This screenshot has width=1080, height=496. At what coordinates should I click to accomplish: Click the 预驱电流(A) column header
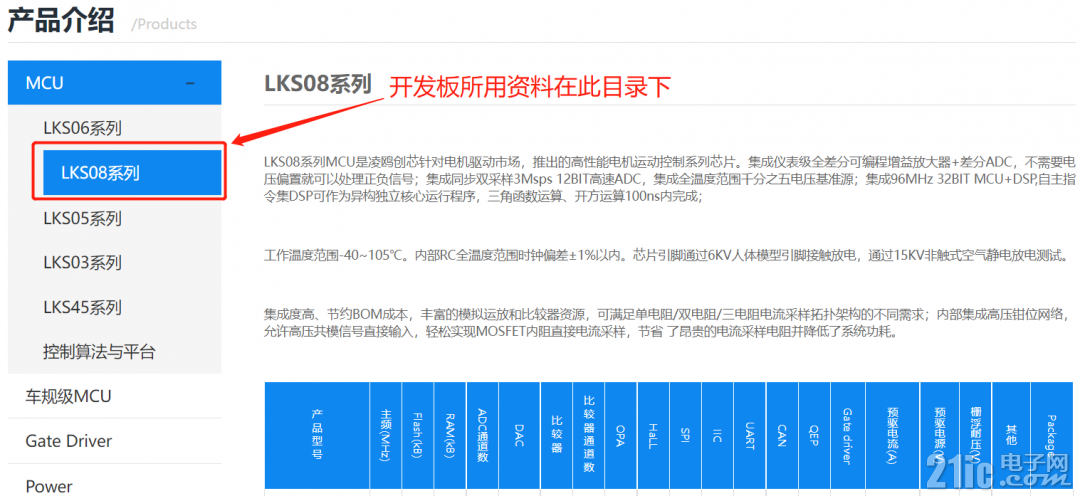892,435
